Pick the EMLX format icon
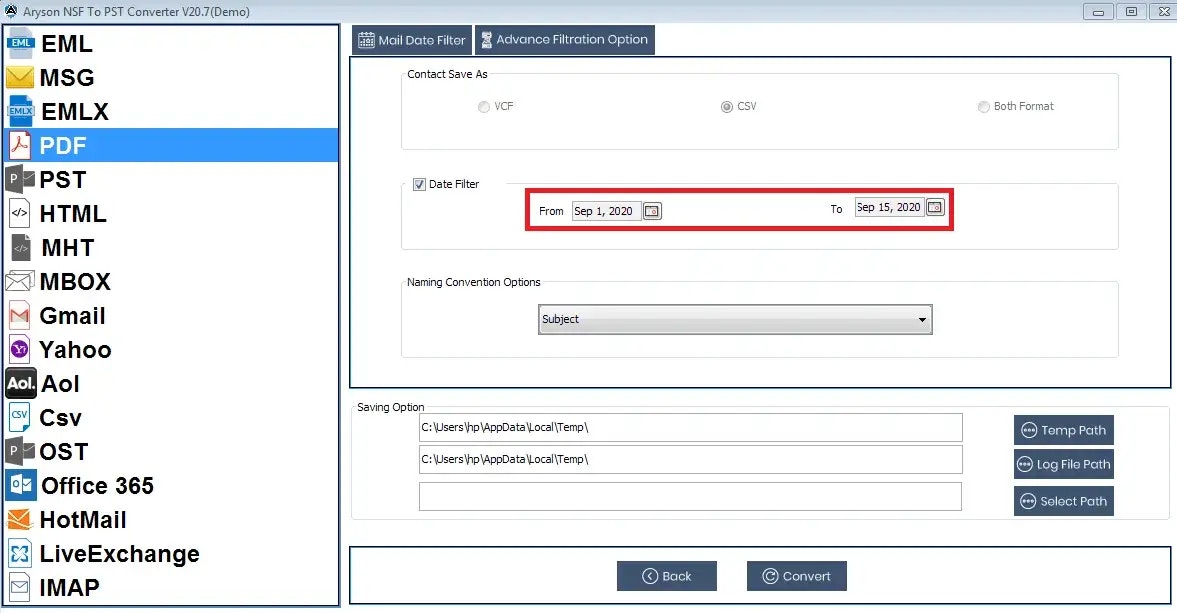 tap(20, 112)
